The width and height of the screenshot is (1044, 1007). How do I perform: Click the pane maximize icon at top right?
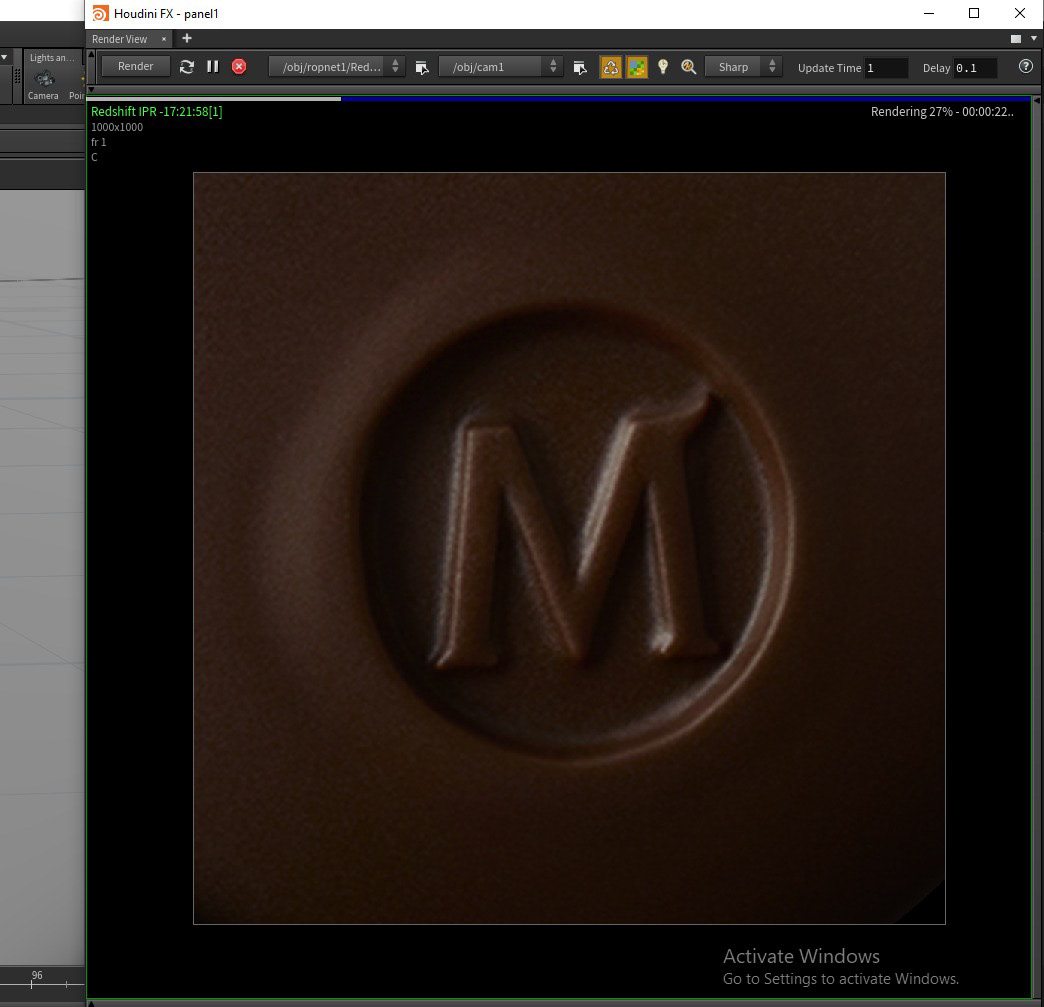tap(1016, 39)
